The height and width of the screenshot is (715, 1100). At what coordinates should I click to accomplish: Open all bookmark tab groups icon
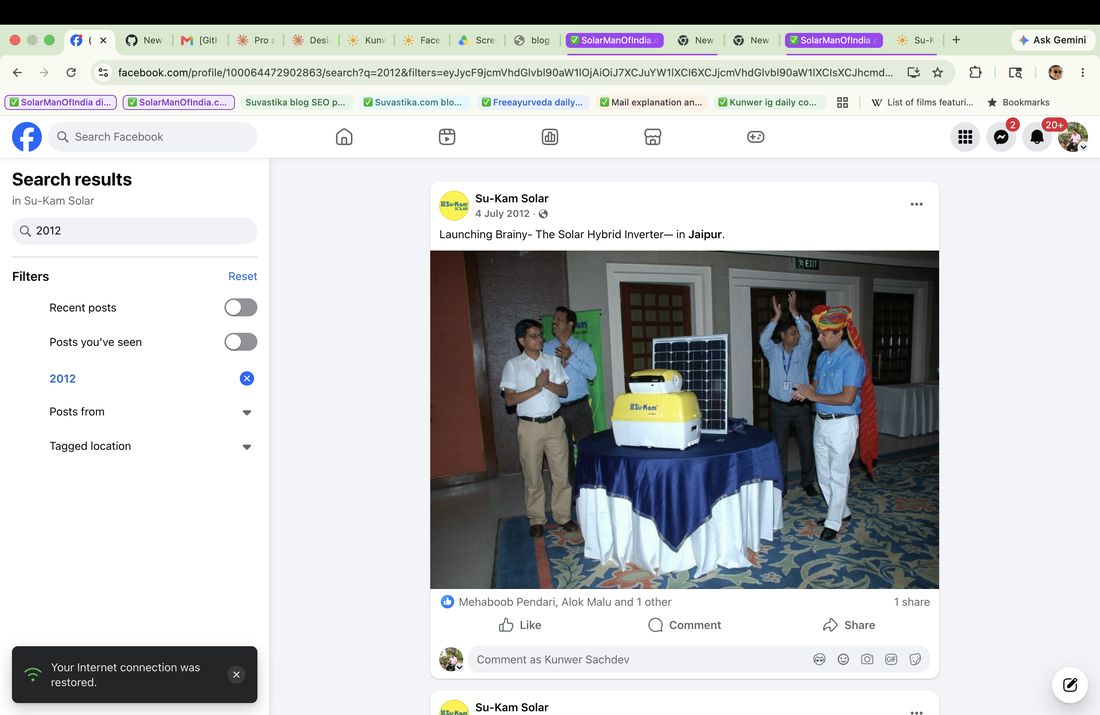843,102
